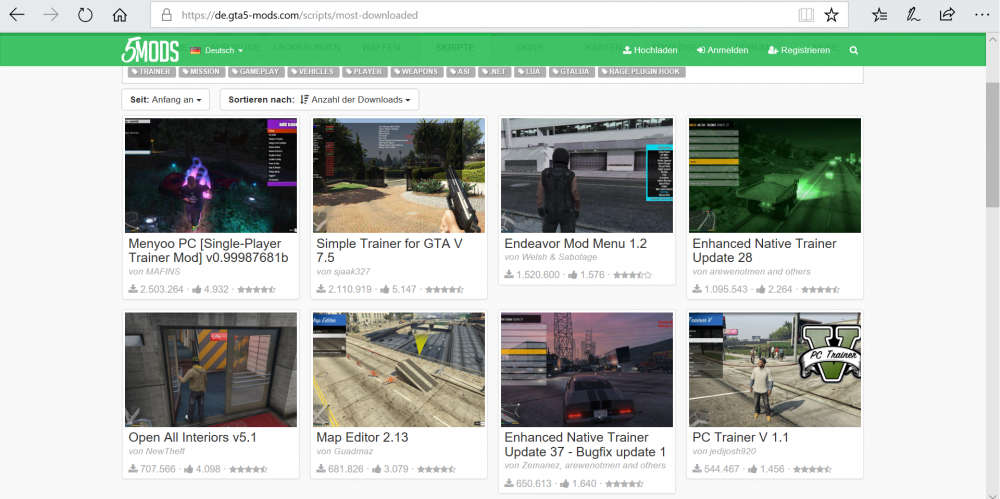This screenshot has height=499, width=1000.
Task: Filter by the ASI tag
Action: 460,71
